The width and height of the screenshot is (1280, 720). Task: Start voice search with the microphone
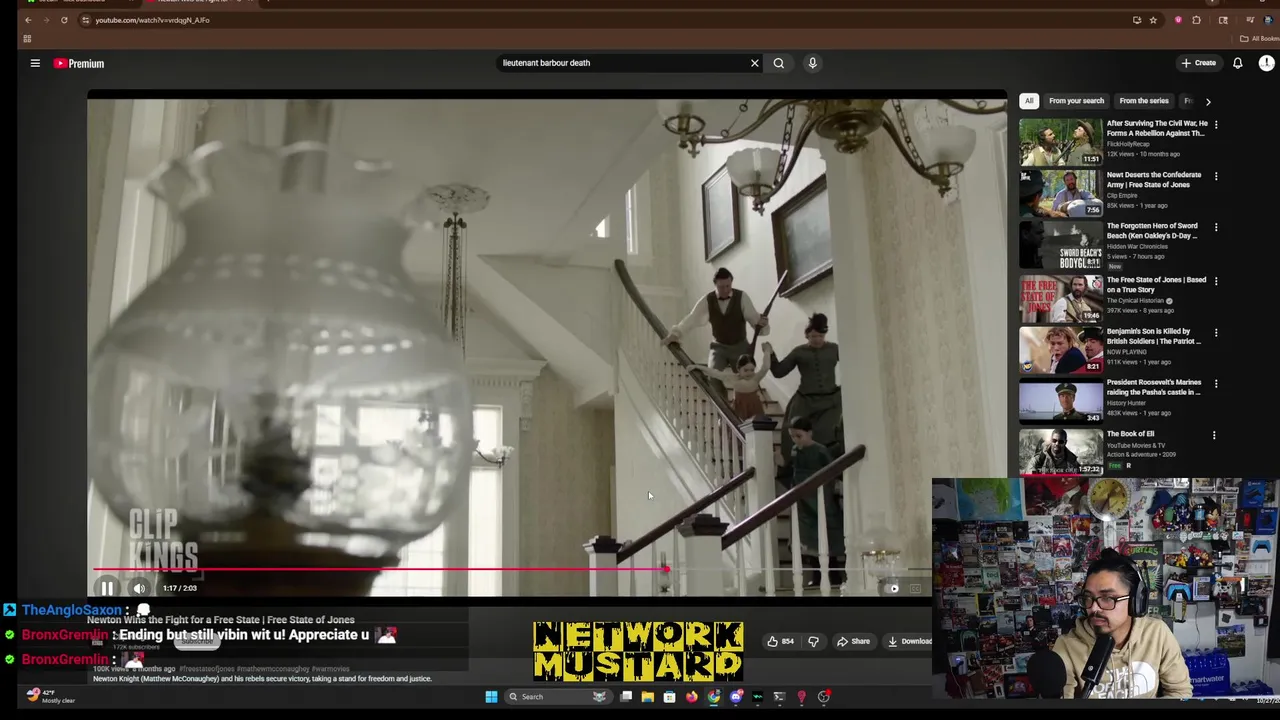click(812, 63)
